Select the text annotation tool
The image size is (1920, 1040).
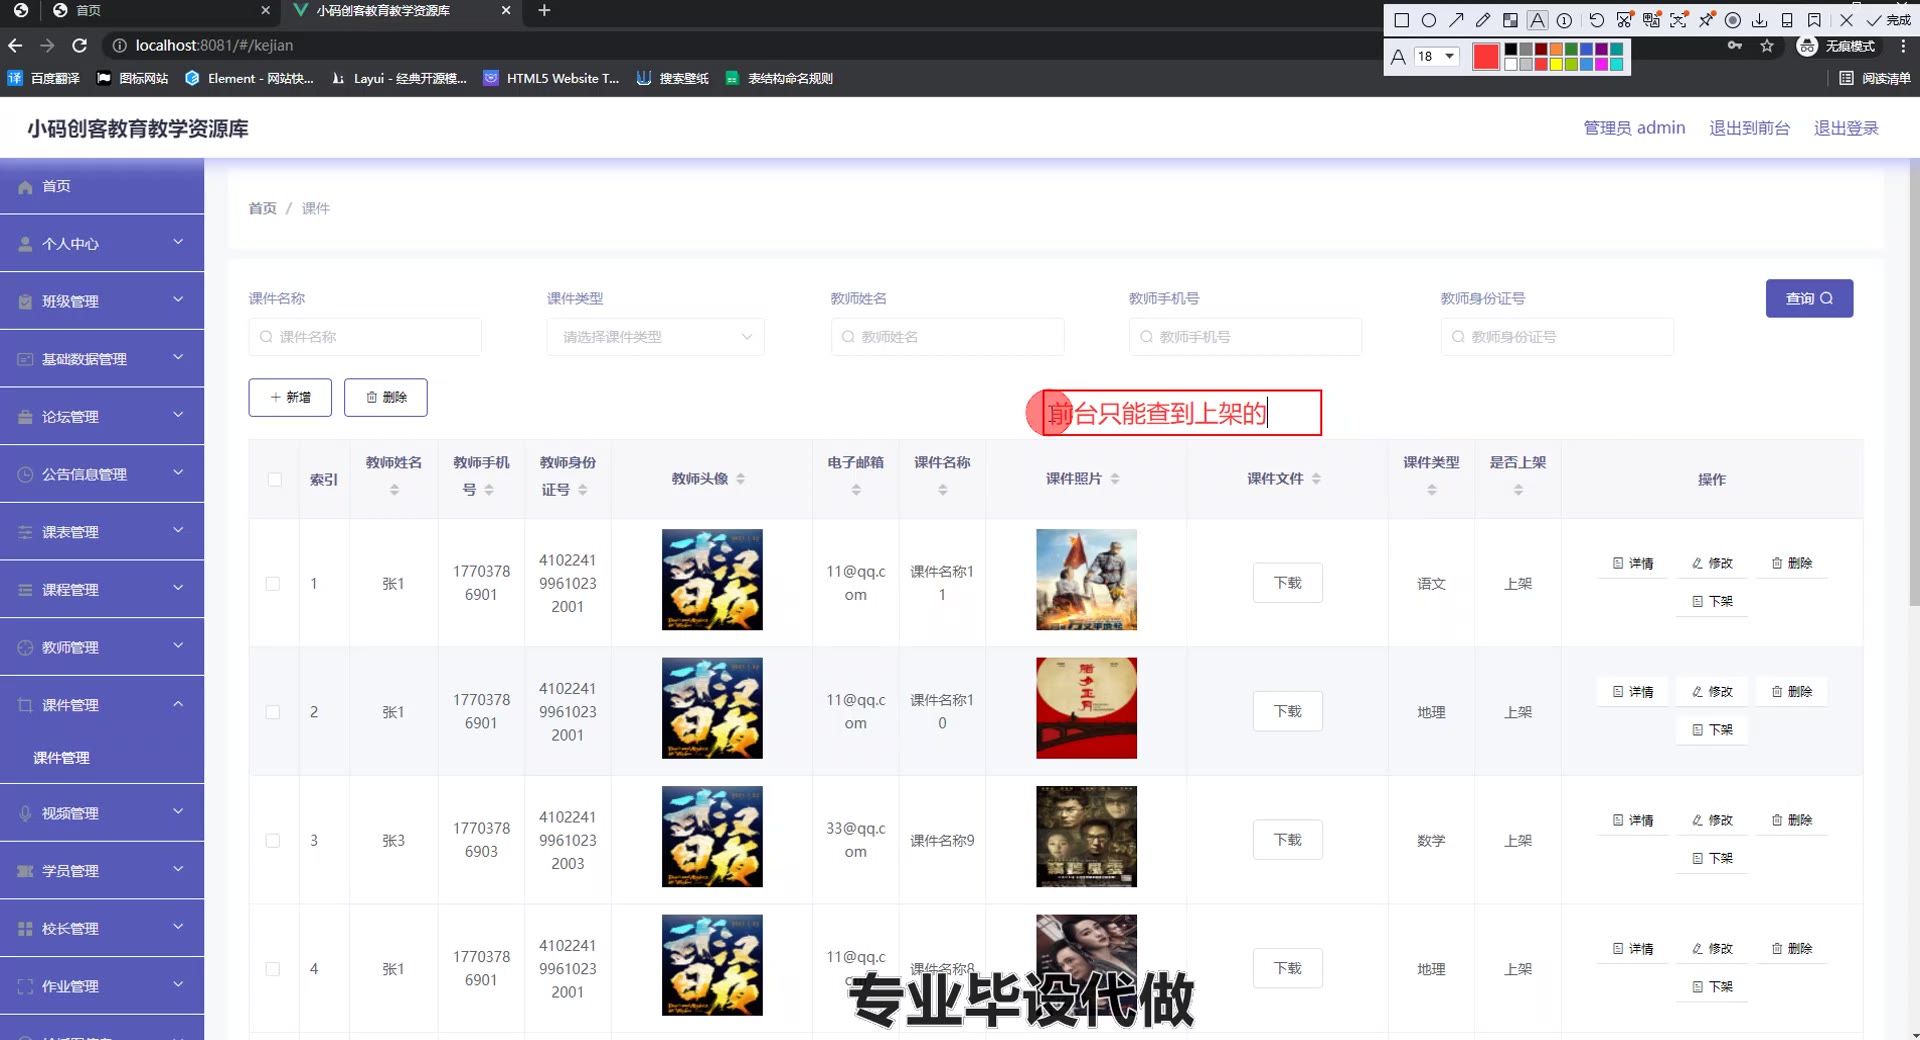pyautogui.click(x=1537, y=20)
